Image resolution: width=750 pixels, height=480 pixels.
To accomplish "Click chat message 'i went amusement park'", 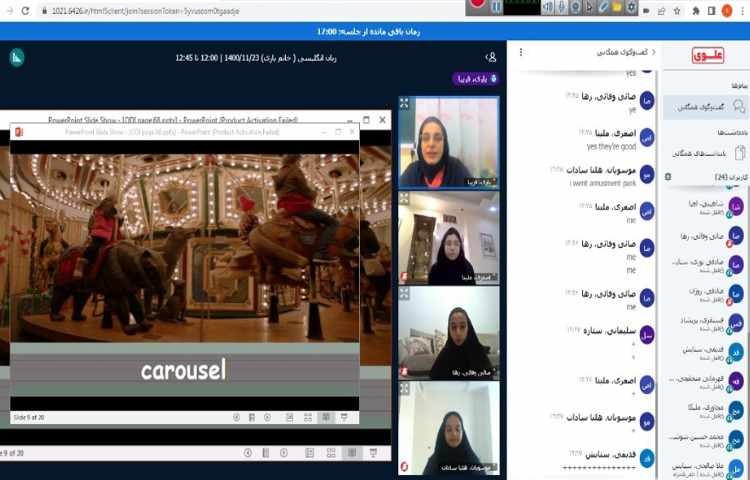I will (x=603, y=183).
